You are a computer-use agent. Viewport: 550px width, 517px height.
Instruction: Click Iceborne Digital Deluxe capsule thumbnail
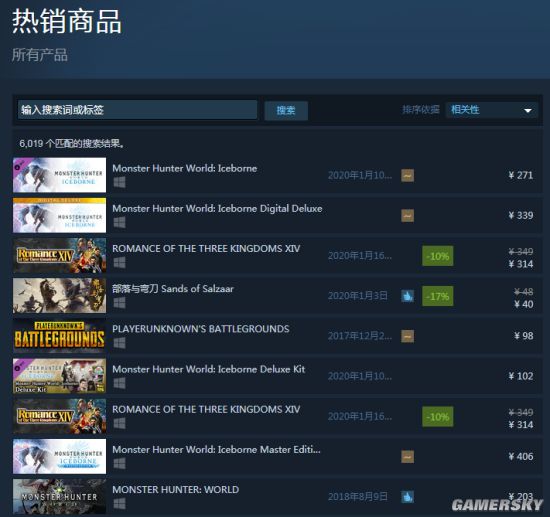pyautogui.click(x=59, y=215)
